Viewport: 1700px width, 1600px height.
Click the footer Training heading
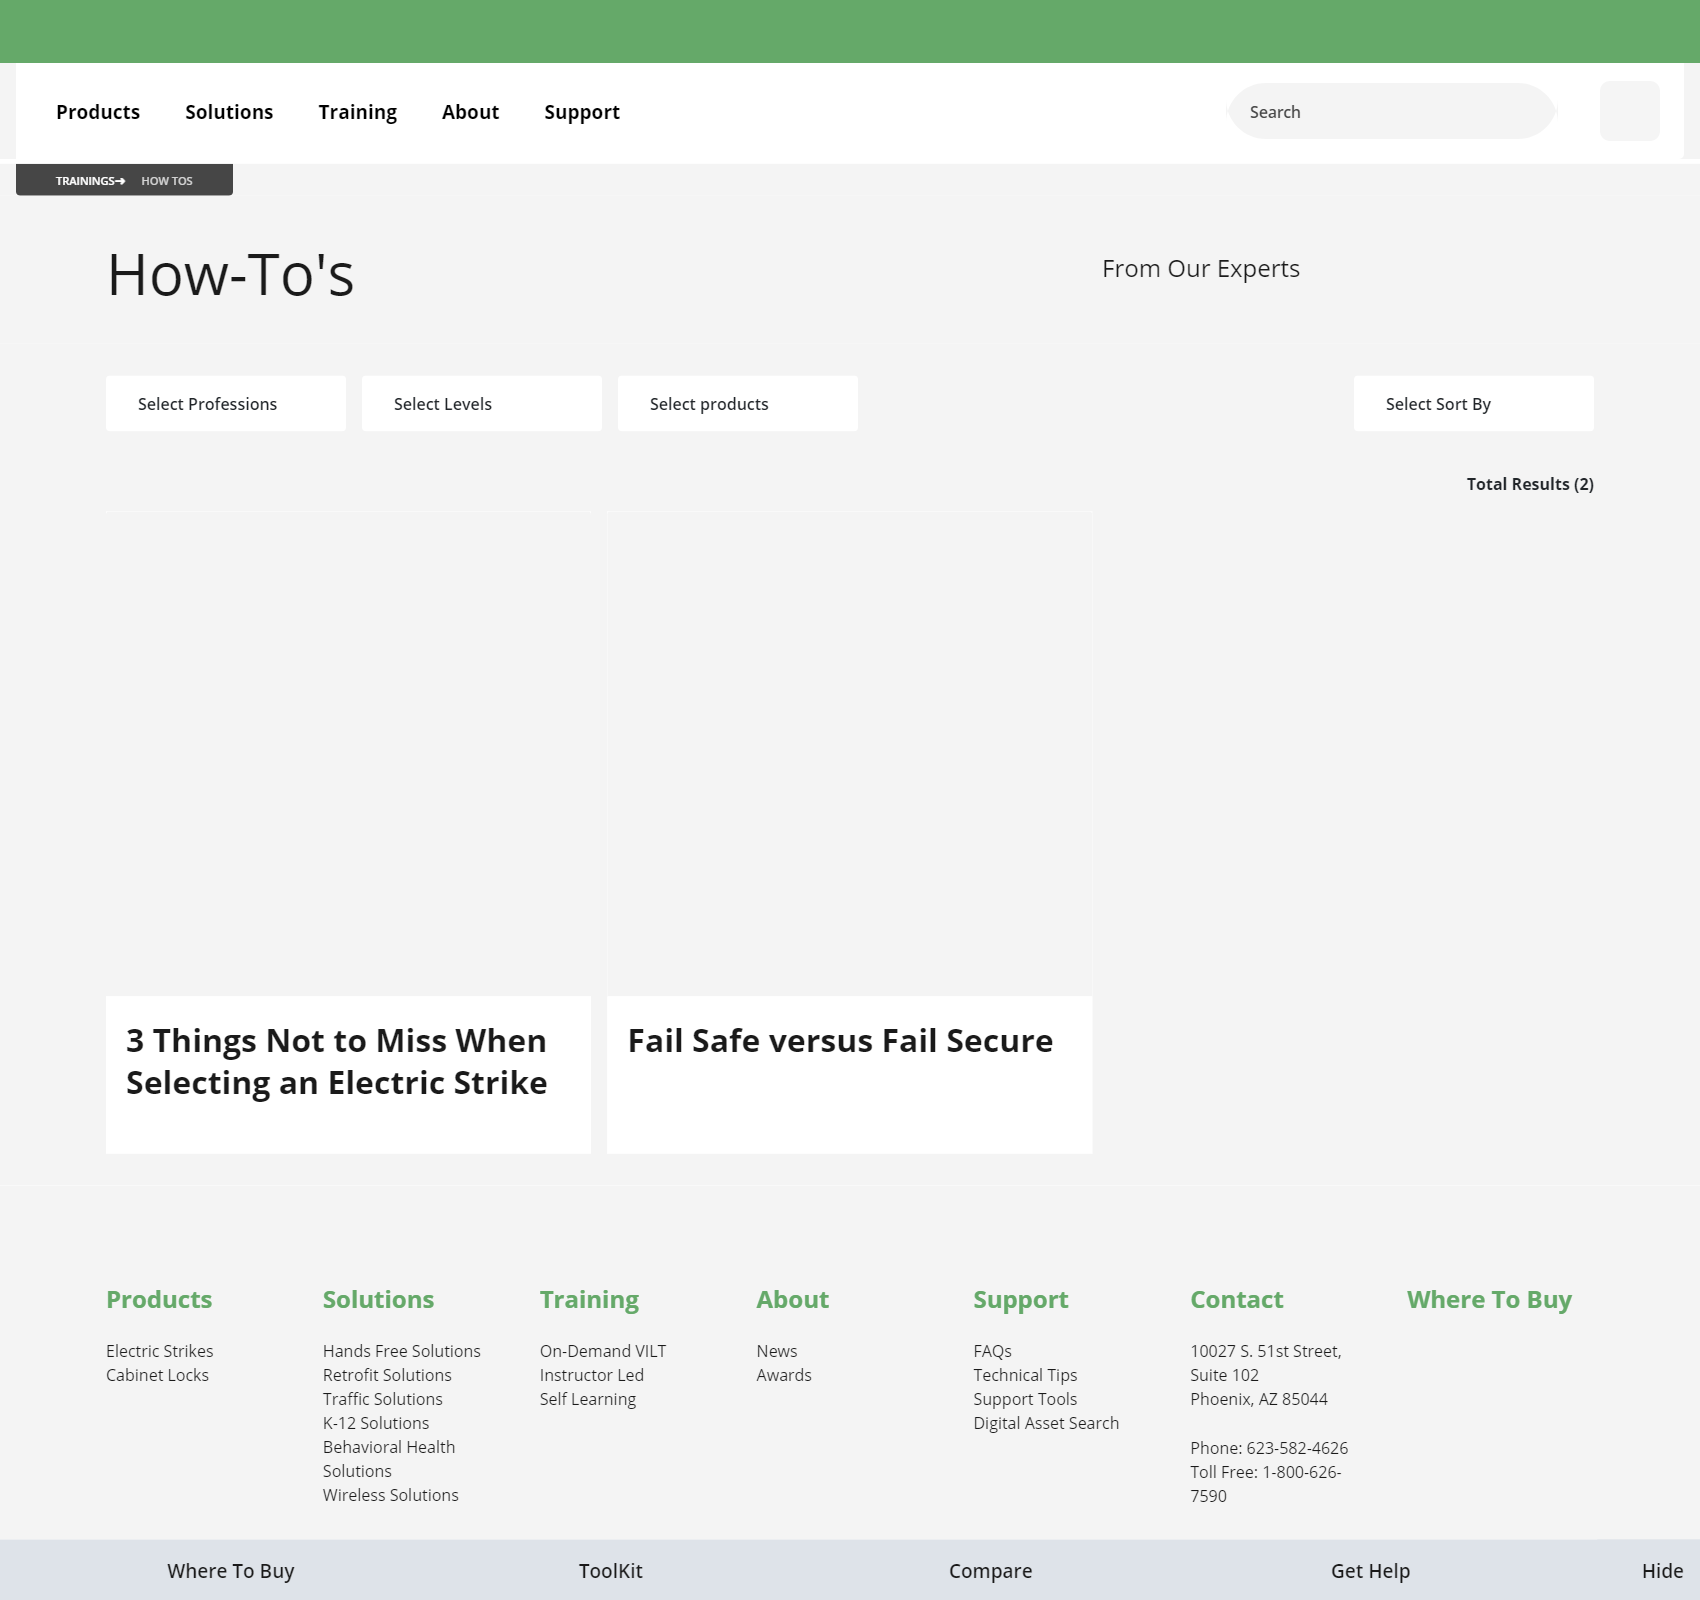(x=589, y=1300)
